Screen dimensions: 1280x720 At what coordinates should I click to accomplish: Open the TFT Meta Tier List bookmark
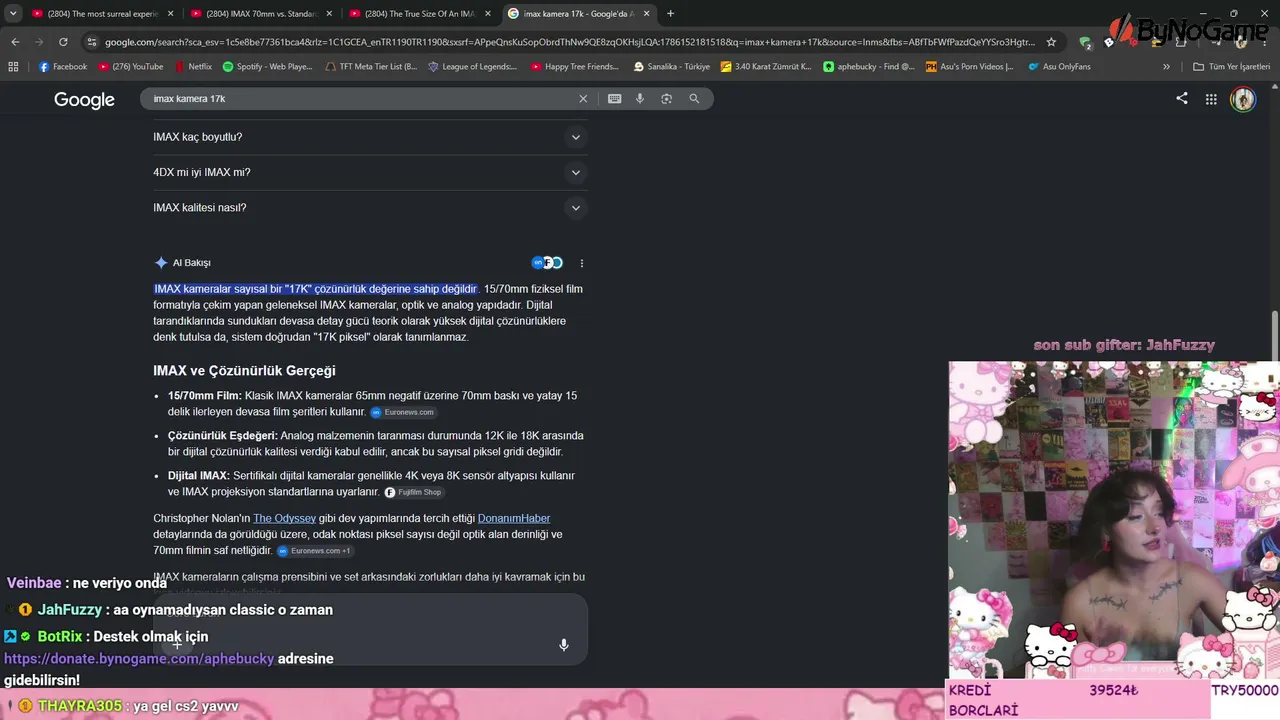370,67
